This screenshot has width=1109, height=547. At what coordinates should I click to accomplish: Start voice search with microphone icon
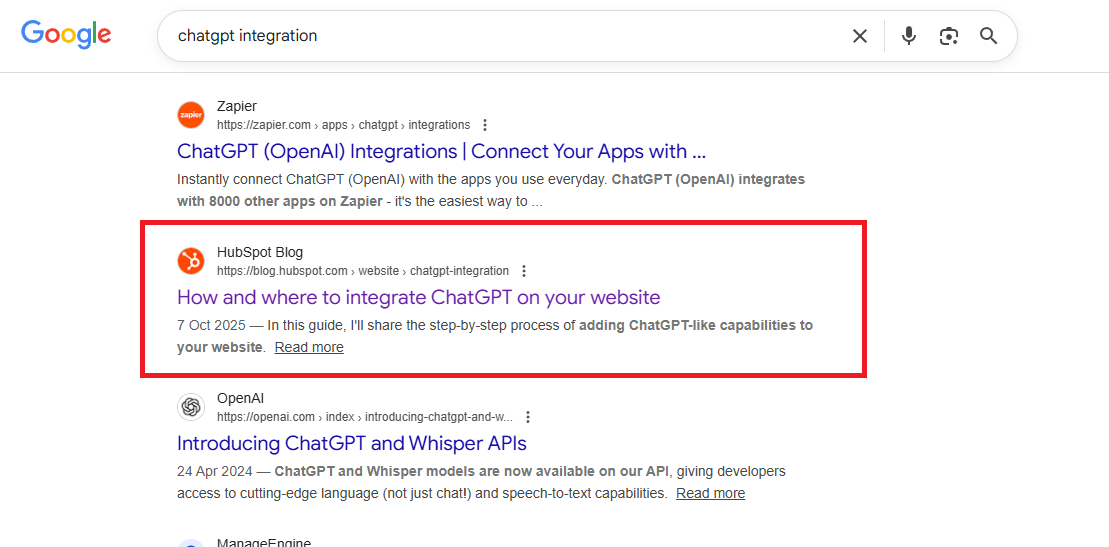point(908,36)
